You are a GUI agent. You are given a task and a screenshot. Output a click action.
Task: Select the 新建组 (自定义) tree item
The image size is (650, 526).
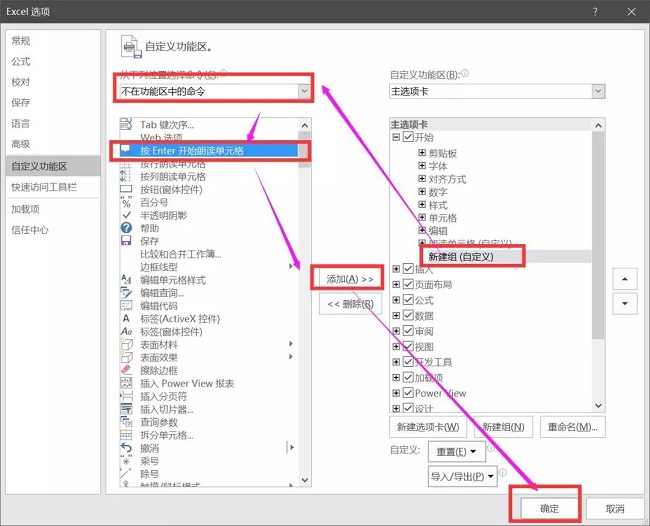[x=461, y=257]
